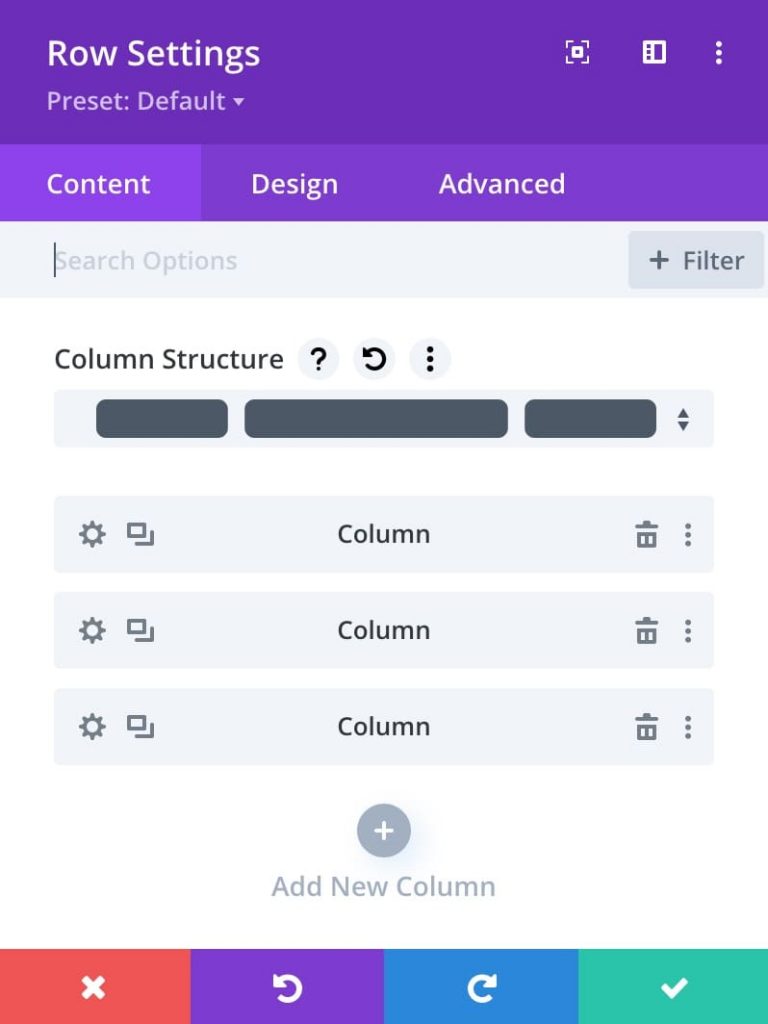Switch to the Design tab
This screenshot has height=1024, width=768.
coord(294,183)
